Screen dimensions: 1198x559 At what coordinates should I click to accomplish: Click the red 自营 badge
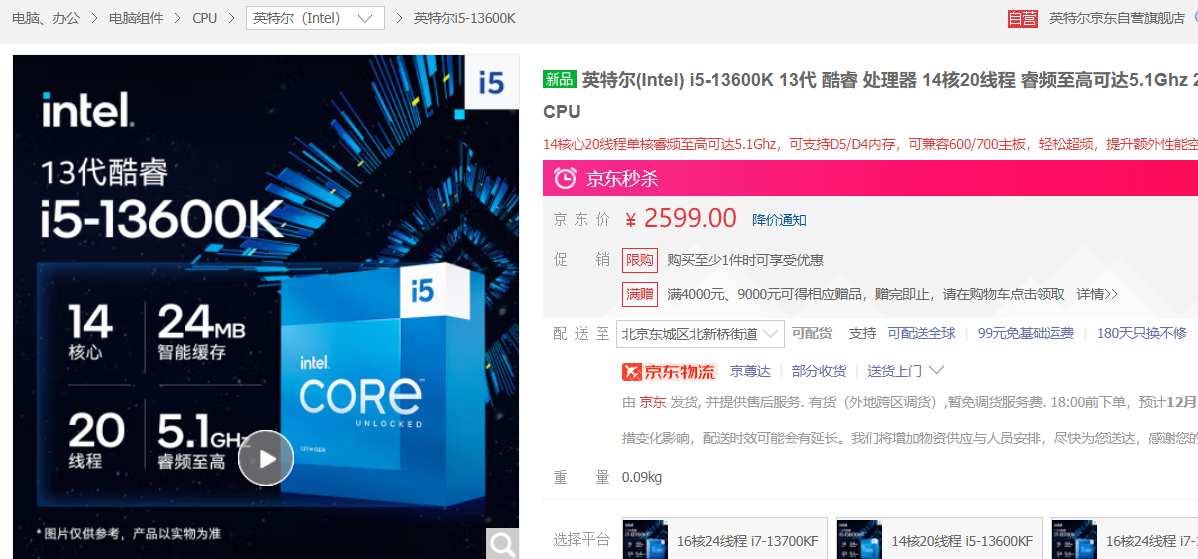[x=1022, y=18]
